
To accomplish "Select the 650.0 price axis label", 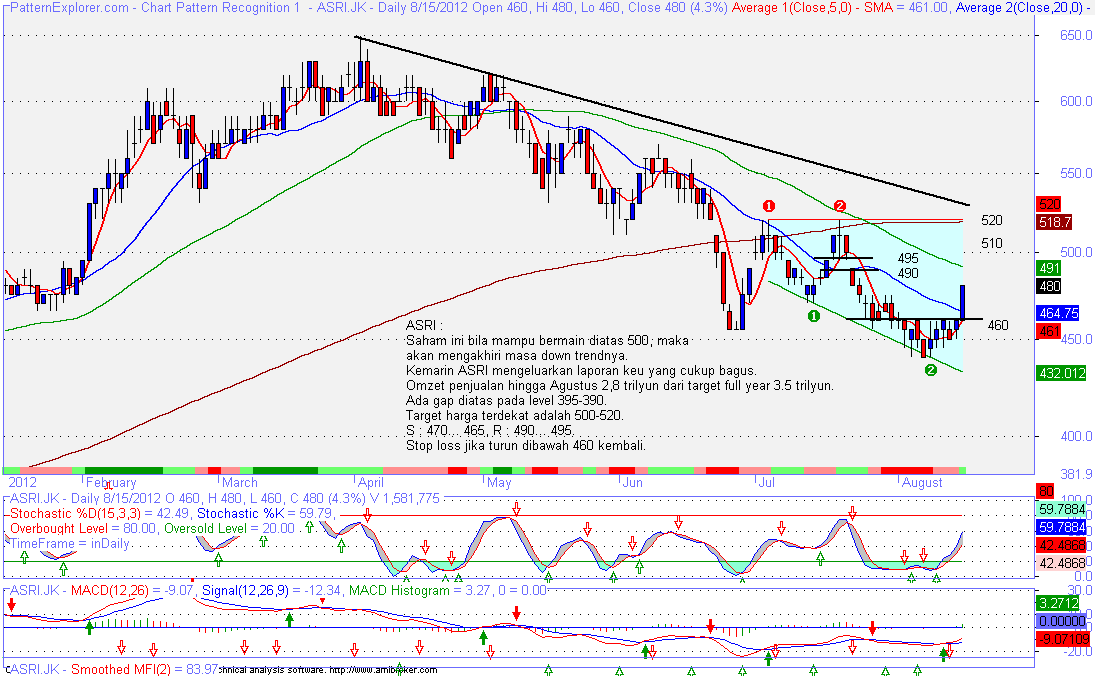I will 1075,35.
